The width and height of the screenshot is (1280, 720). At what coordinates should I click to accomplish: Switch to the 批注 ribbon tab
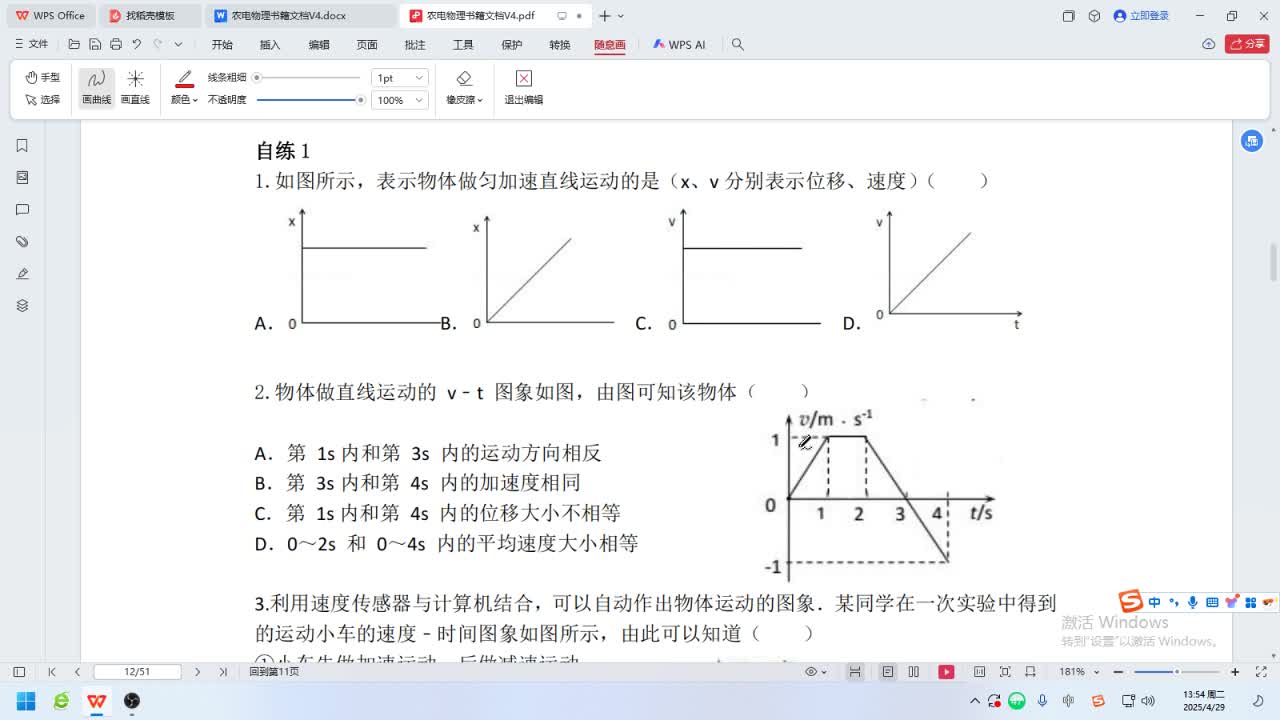tap(415, 45)
